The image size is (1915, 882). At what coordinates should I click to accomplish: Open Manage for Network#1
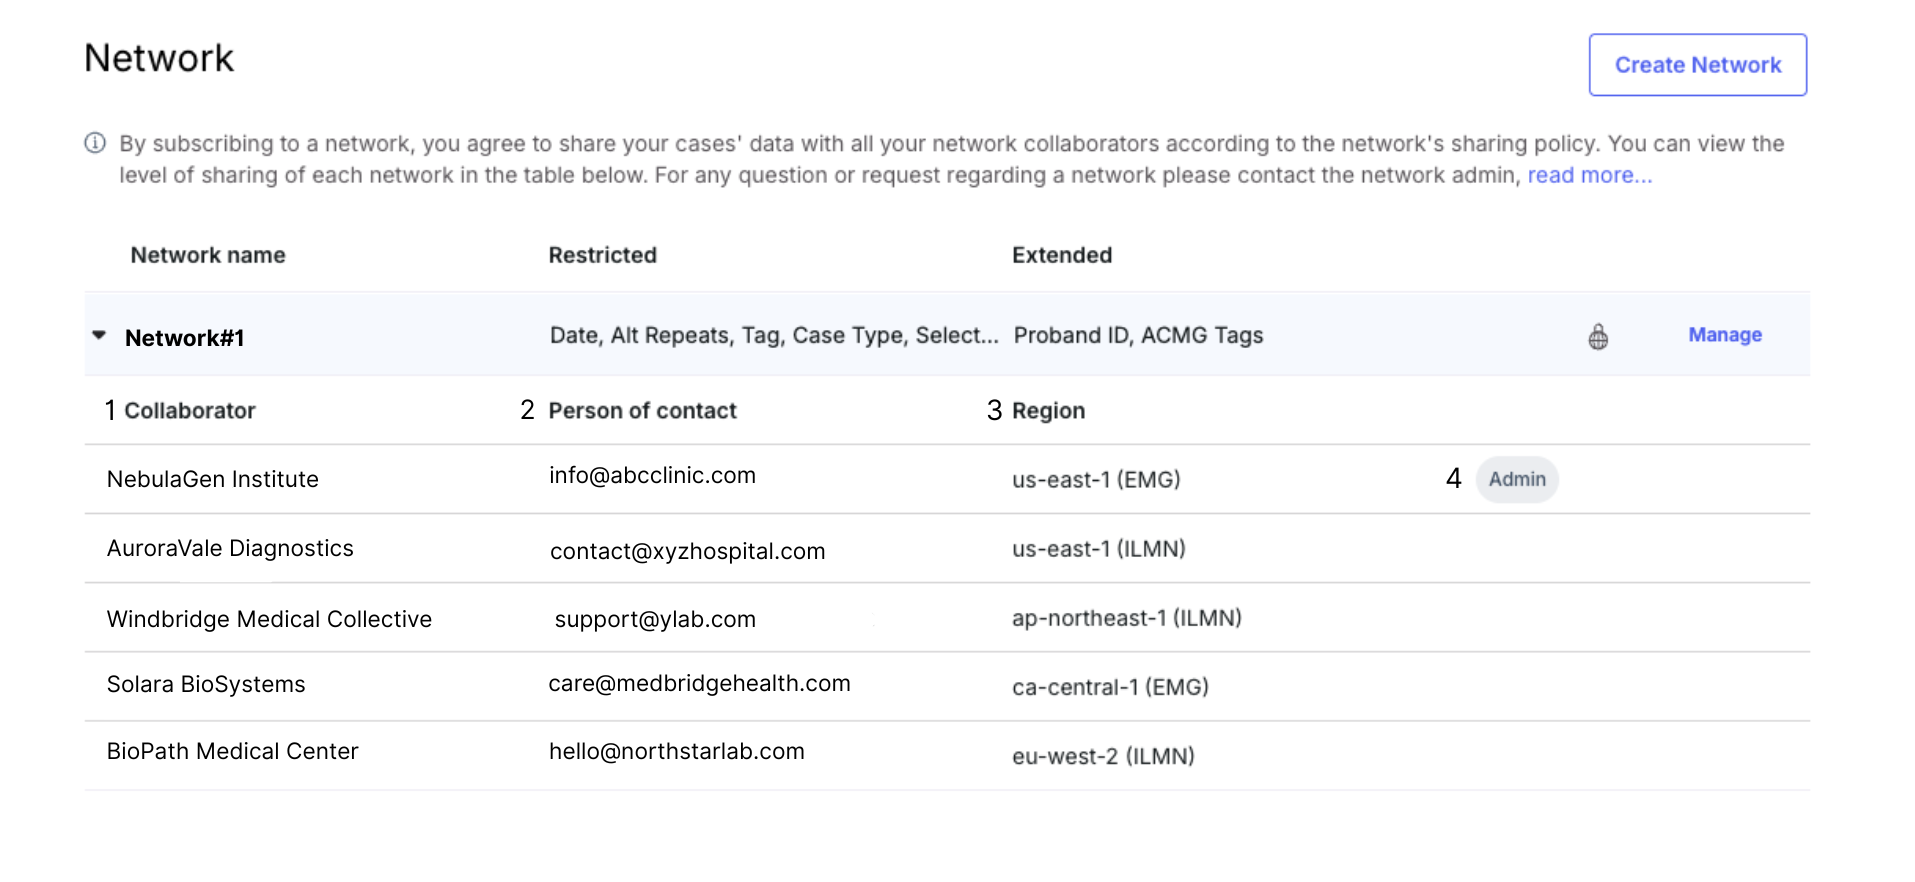tap(1724, 335)
